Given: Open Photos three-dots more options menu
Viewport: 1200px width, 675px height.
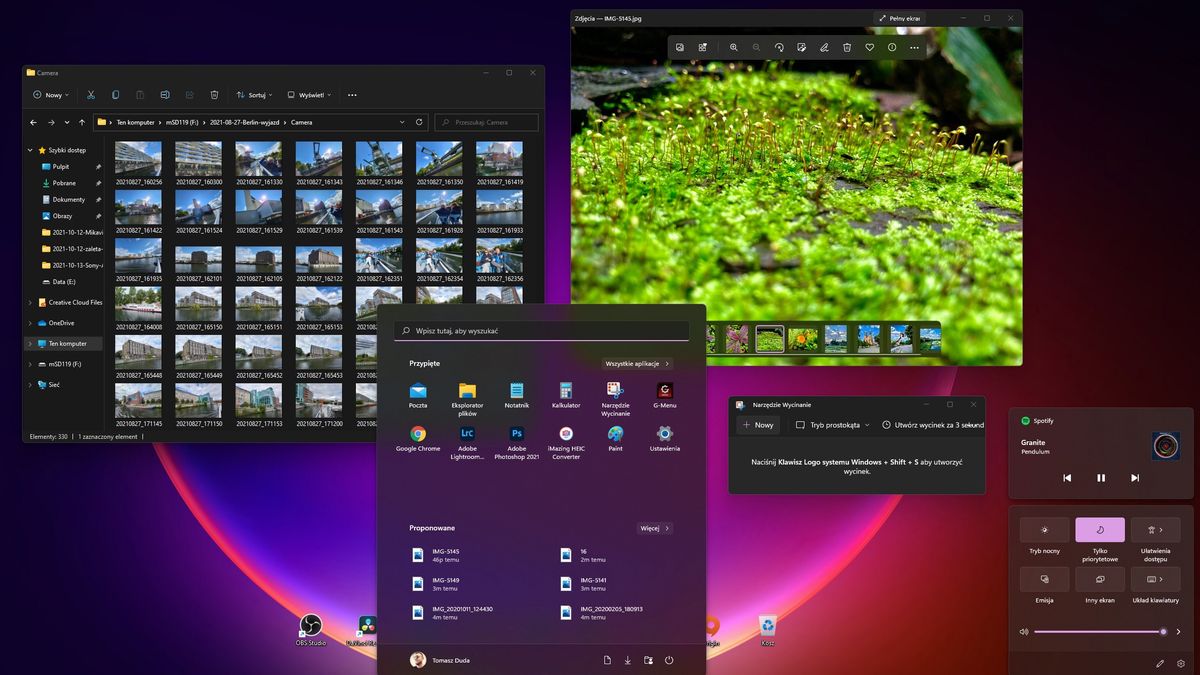Looking at the screenshot, I should pos(914,47).
